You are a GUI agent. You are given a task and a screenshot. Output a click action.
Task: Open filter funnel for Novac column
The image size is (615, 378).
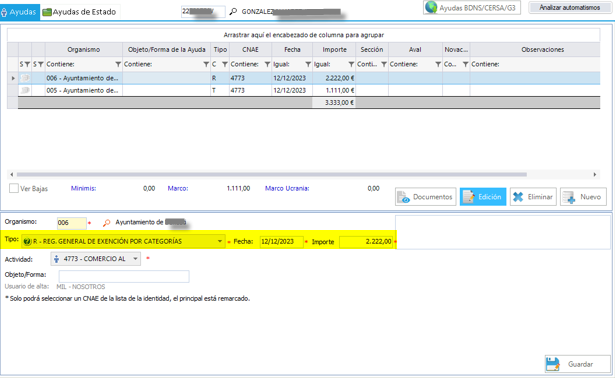[x=465, y=64]
